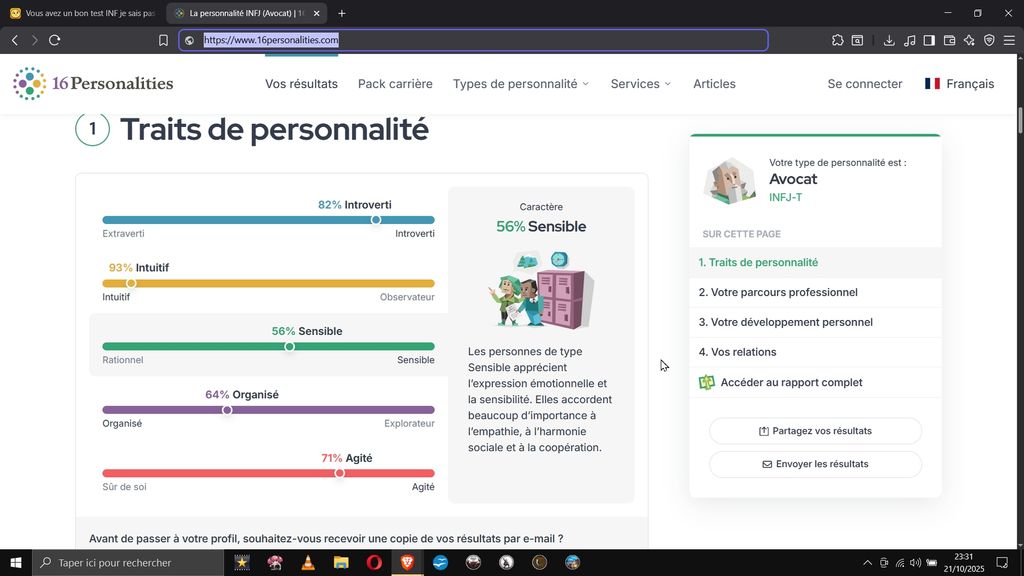The width and height of the screenshot is (1024, 576).
Task: Open the Français language selector
Action: click(x=959, y=84)
